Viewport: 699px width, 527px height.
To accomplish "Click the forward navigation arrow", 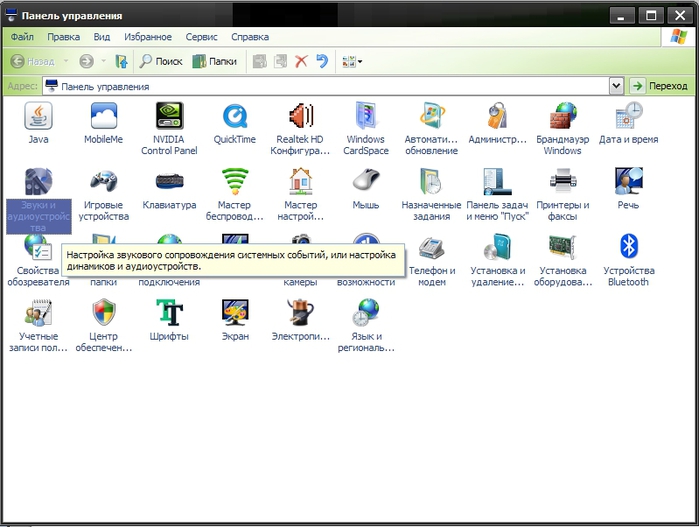I will [x=86, y=61].
